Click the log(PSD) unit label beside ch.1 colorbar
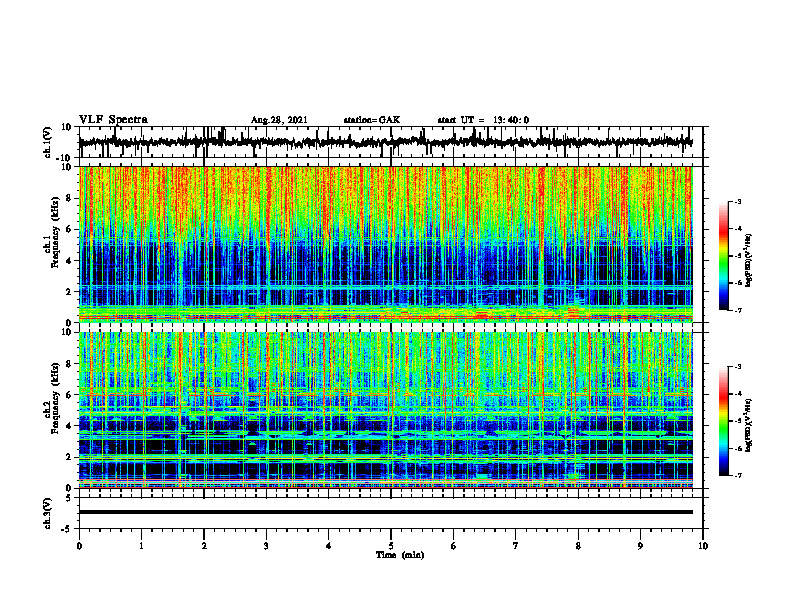Viewport: 792px width, 612px height. click(x=749, y=261)
